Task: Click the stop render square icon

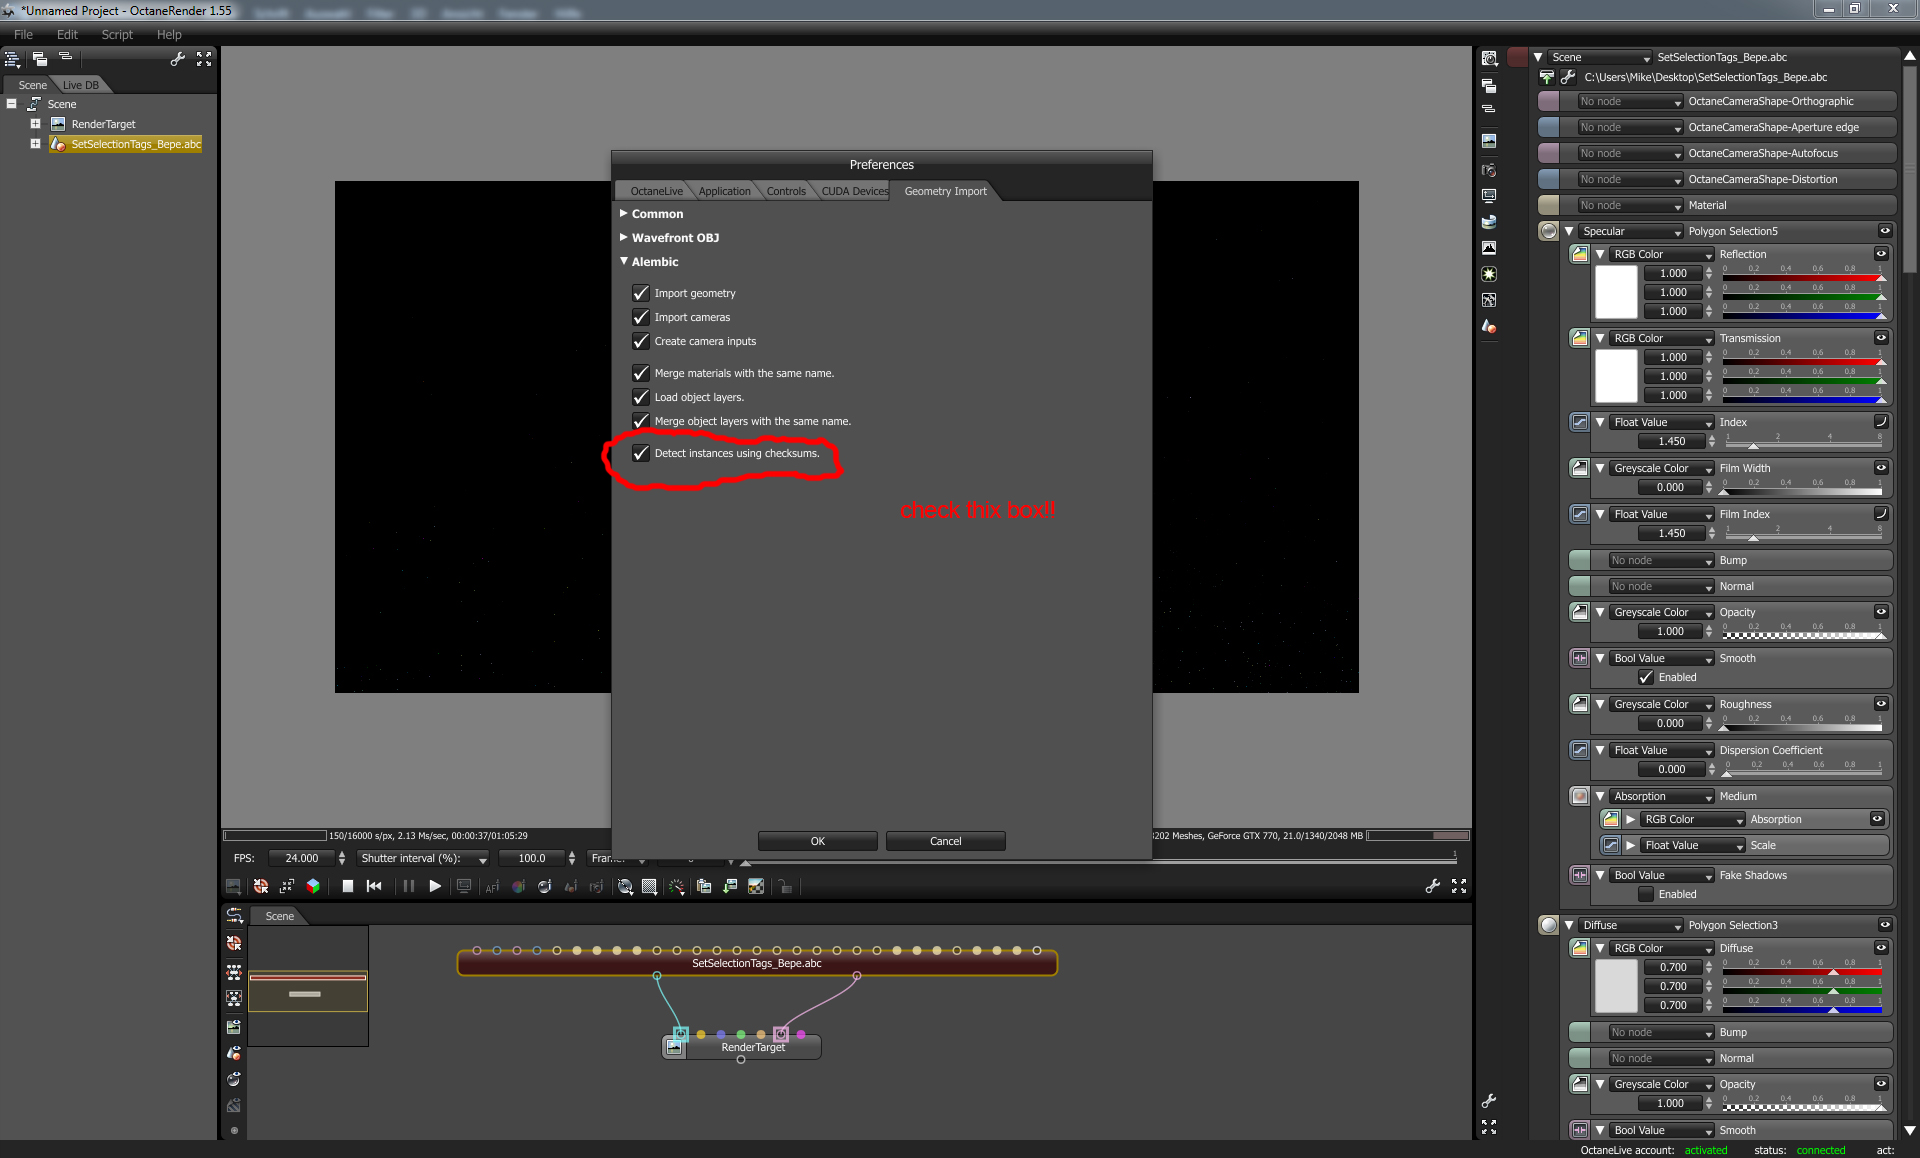Action: click(347, 886)
